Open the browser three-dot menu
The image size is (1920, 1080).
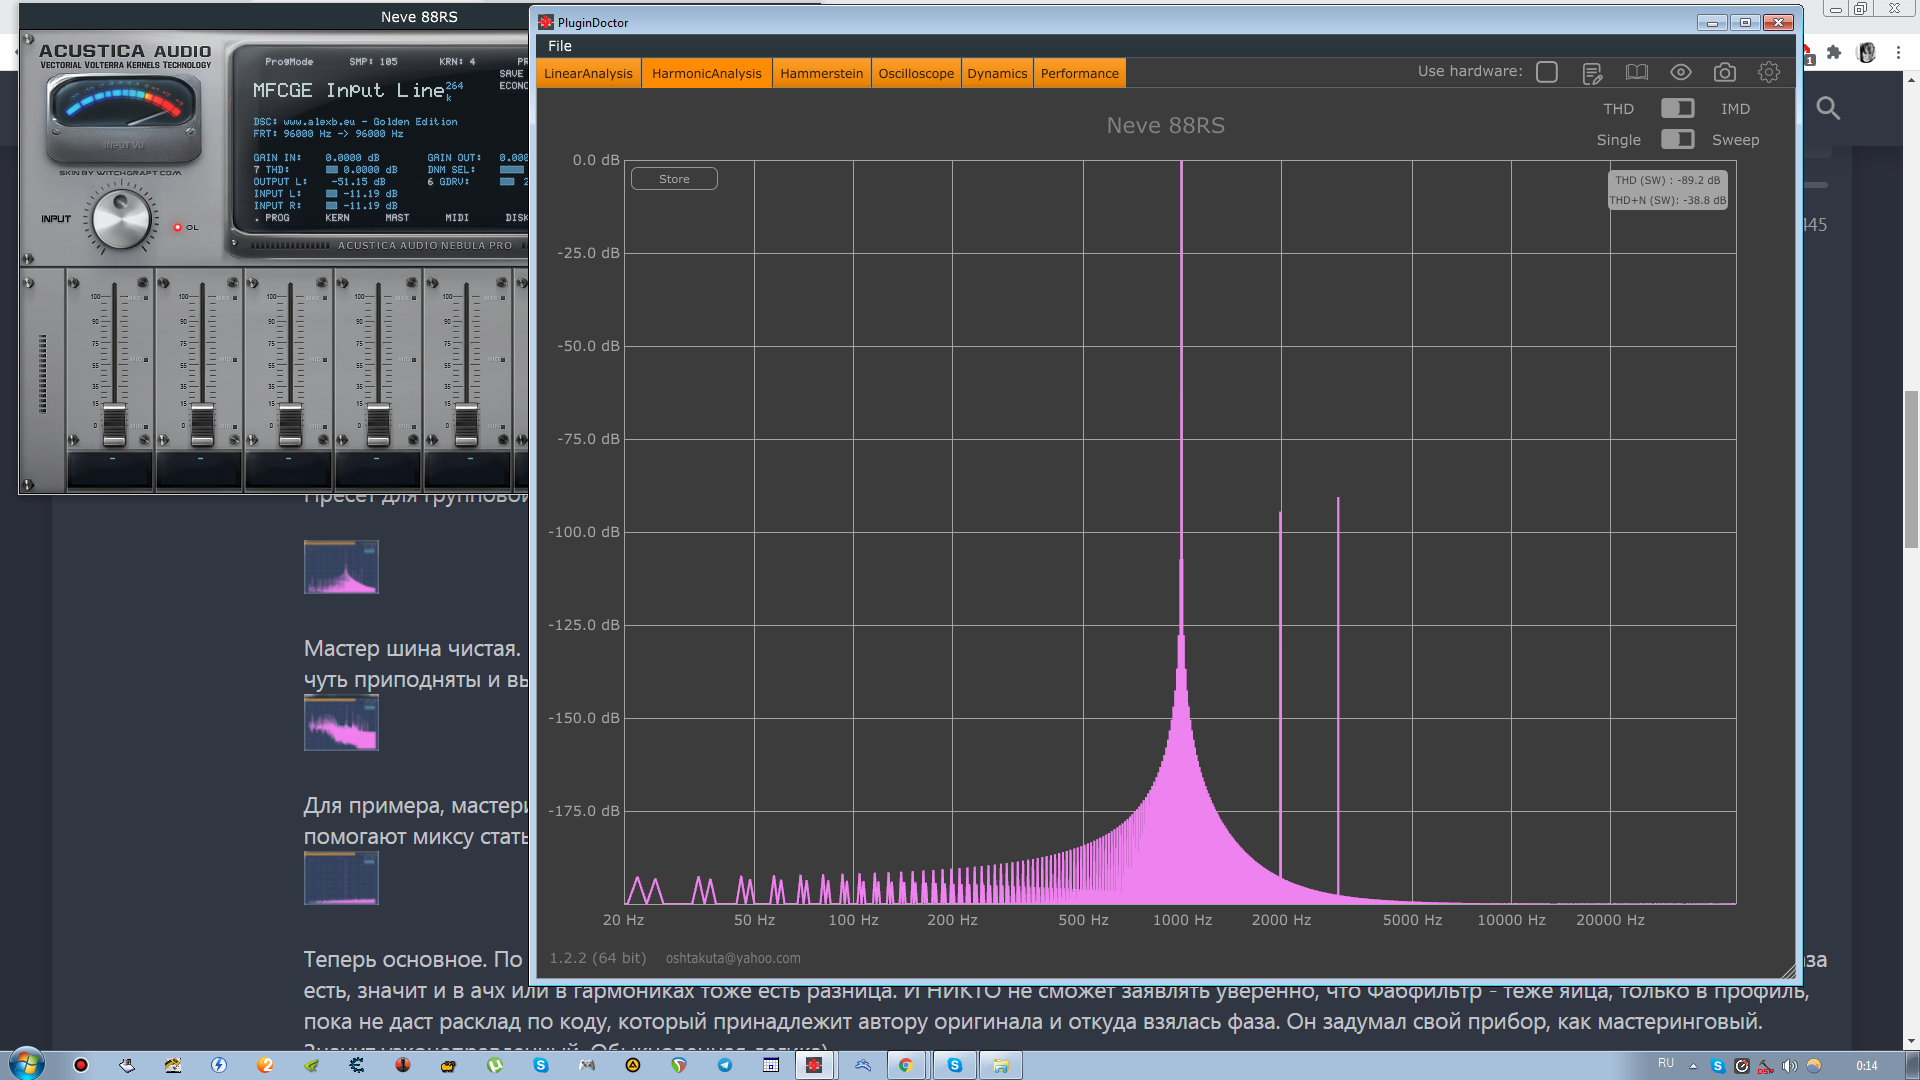[1898, 53]
